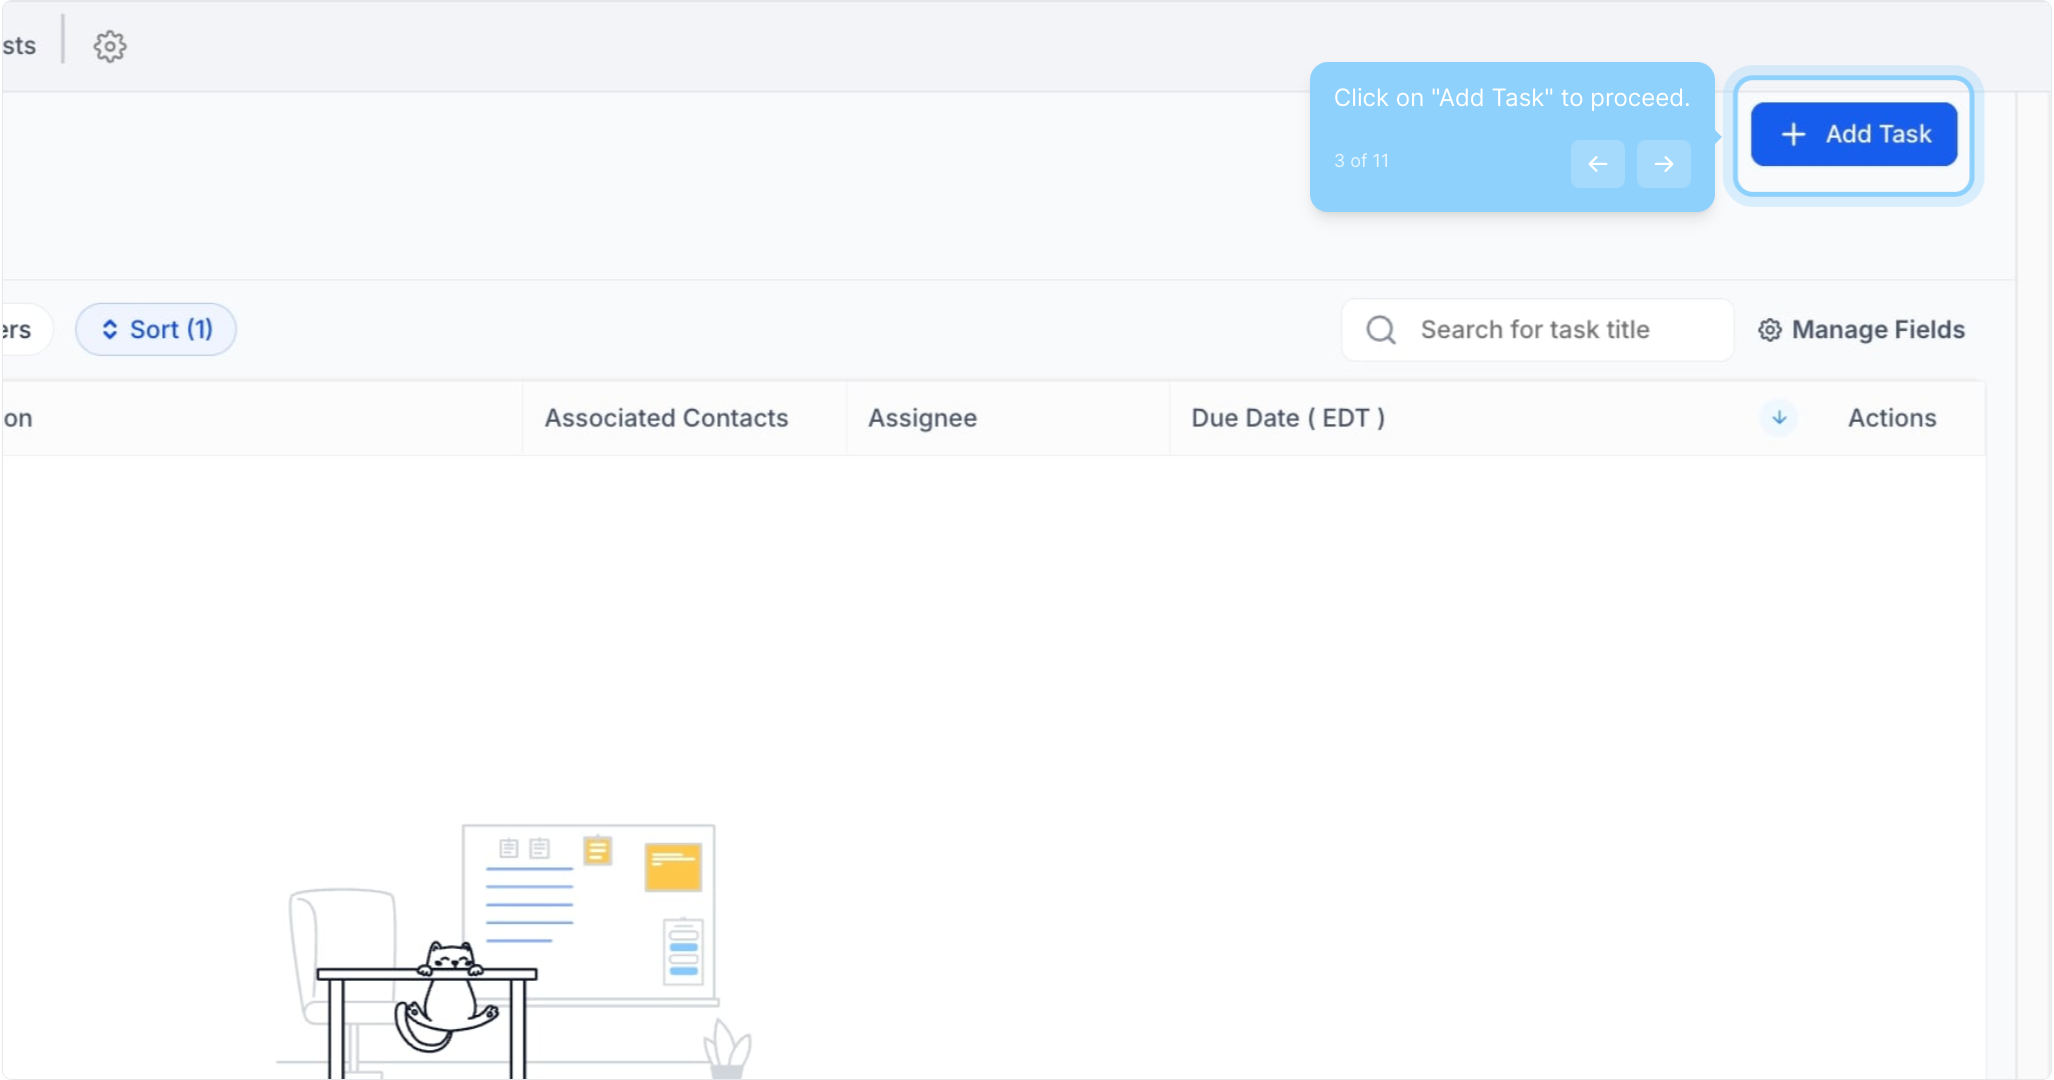This screenshot has height=1080, width=2054.
Task: Click the Manage Fields gear icon
Action: (x=1770, y=330)
